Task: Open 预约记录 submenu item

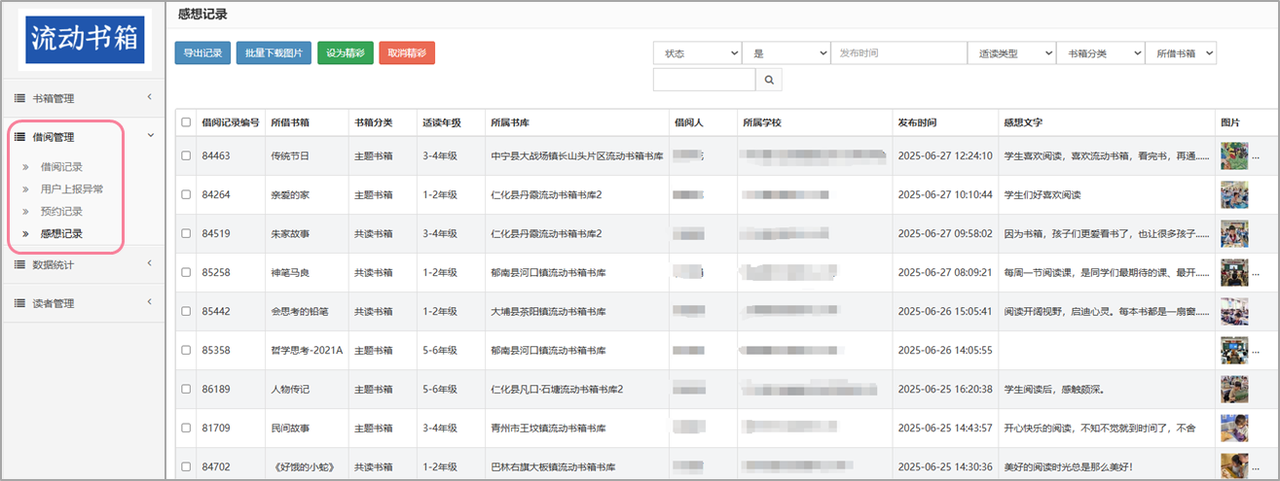Action: 61,211
